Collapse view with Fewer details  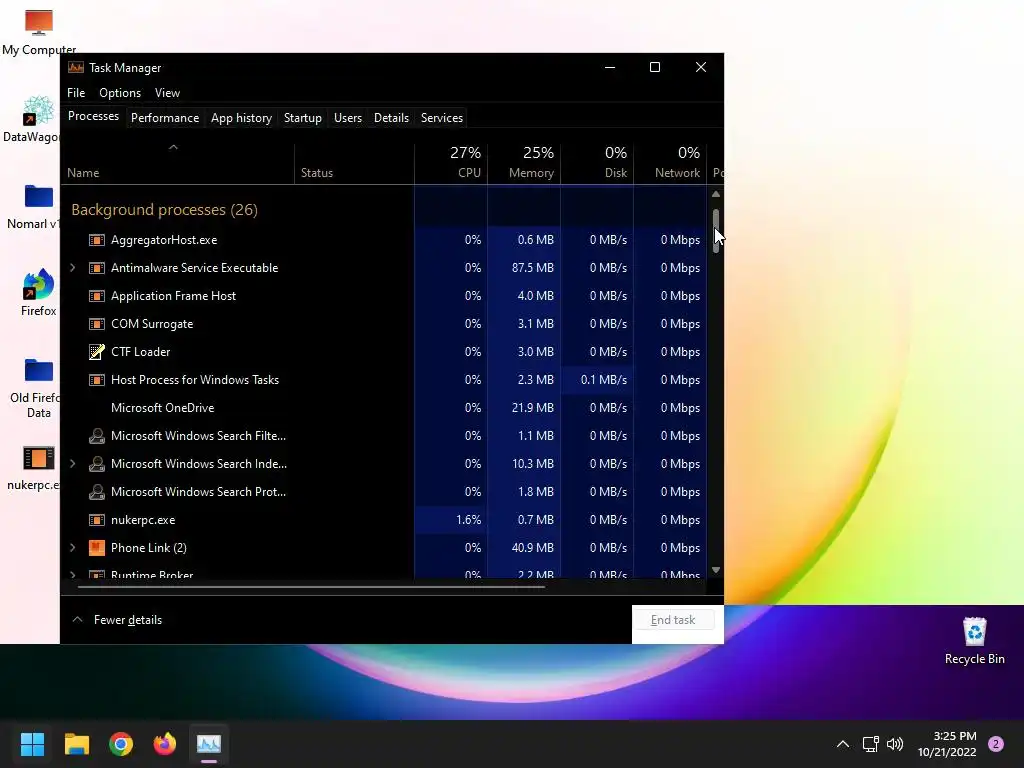click(x=117, y=620)
